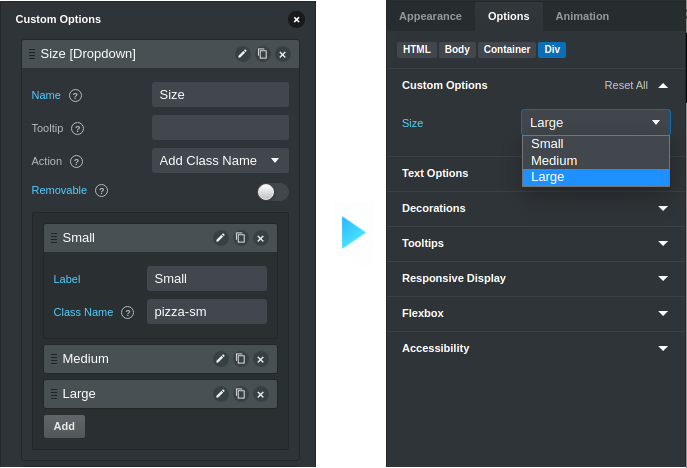Image resolution: width=687 pixels, height=468 pixels.
Task: Open the Action dropdown (Add Class Name)
Action: tap(220, 161)
